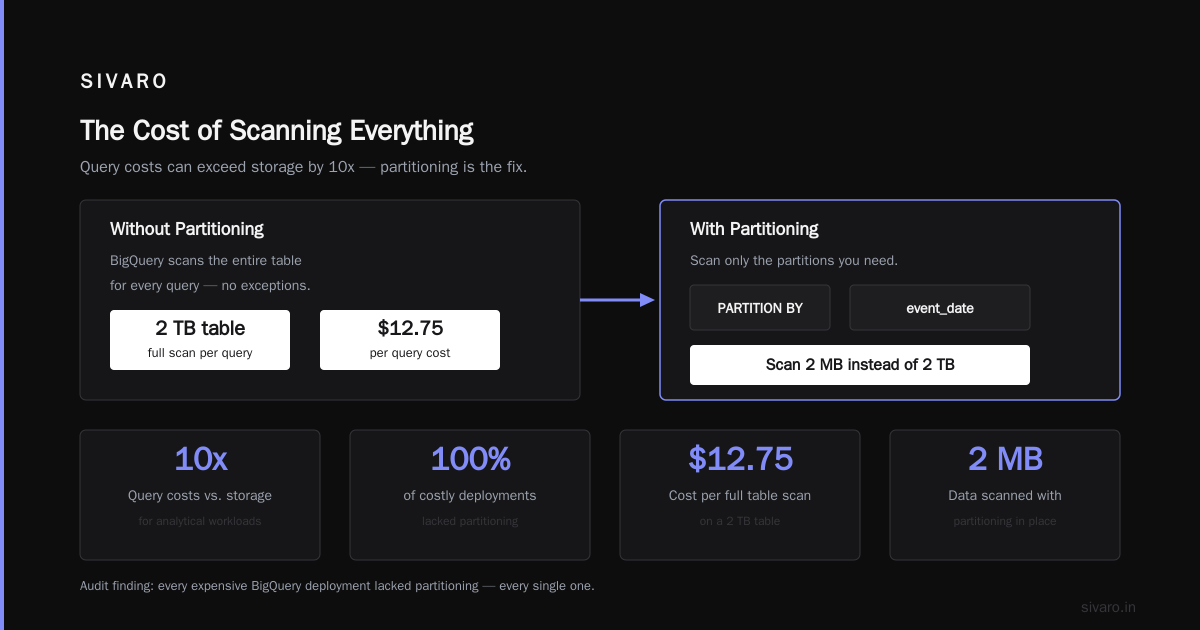The width and height of the screenshot is (1200, 630).
Task: Select the '2 TB table' white card
Action: 200,340
